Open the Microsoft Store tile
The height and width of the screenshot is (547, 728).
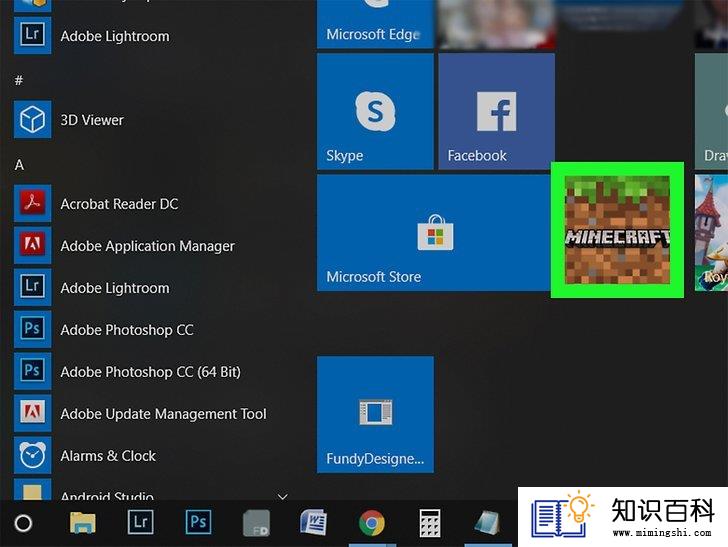coord(434,233)
